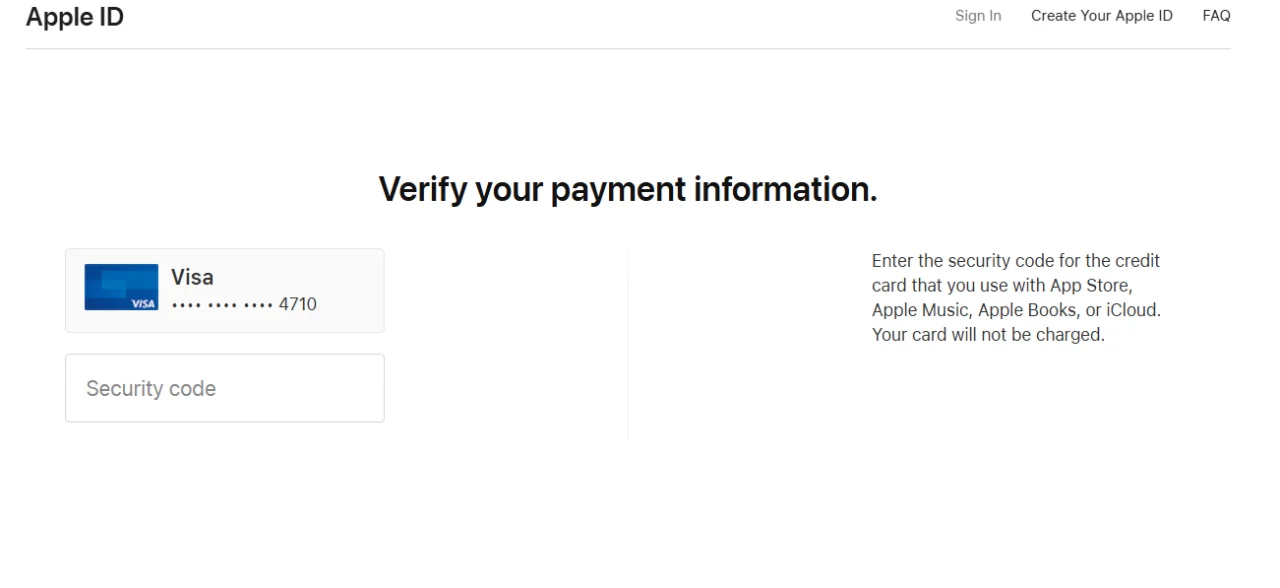Click the masked card number ending 4710
The image size is (1280, 588).
244,304
